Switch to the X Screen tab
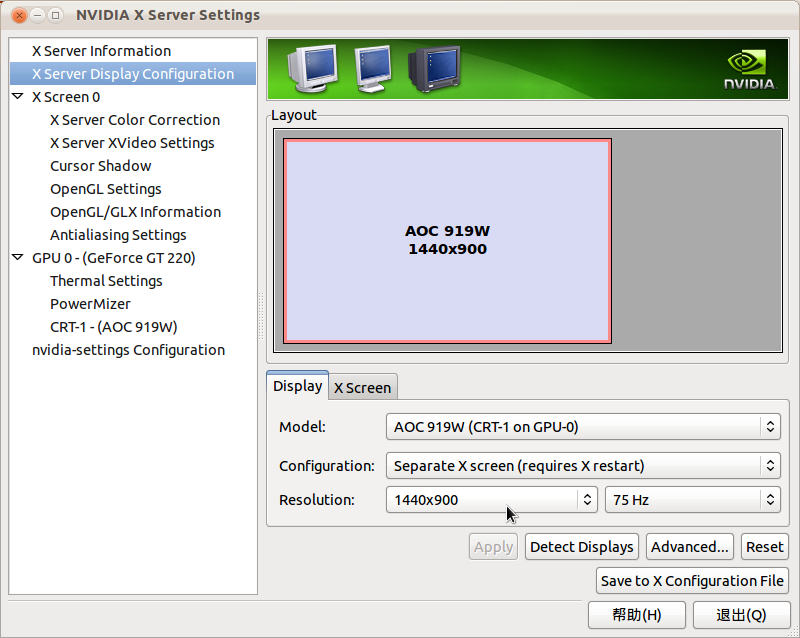The width and height of the screenshot is (800, 638). tap(362, 388)
